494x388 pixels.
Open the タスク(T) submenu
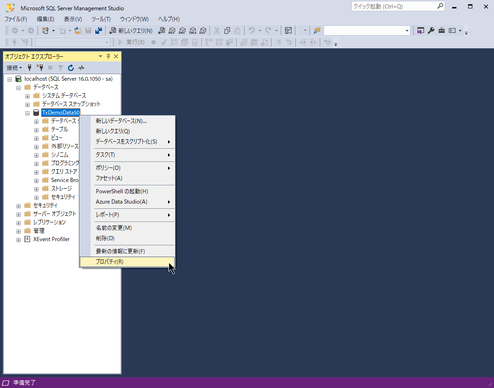coord(127,155)
